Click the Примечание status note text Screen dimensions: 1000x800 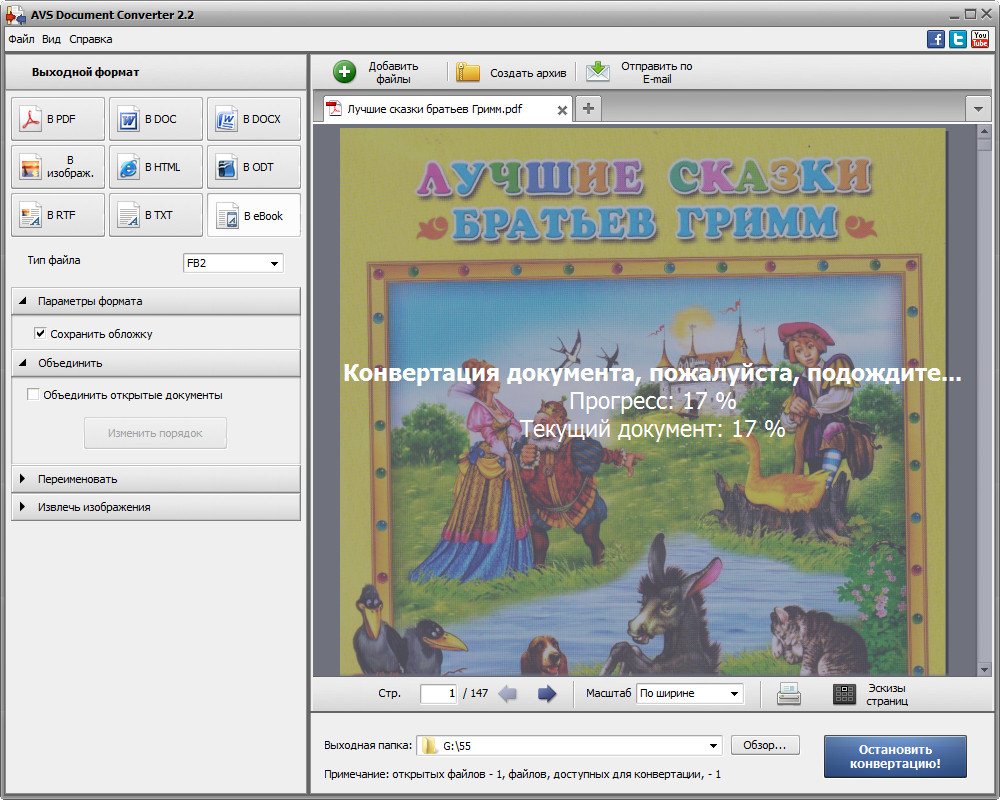[522, 774]
